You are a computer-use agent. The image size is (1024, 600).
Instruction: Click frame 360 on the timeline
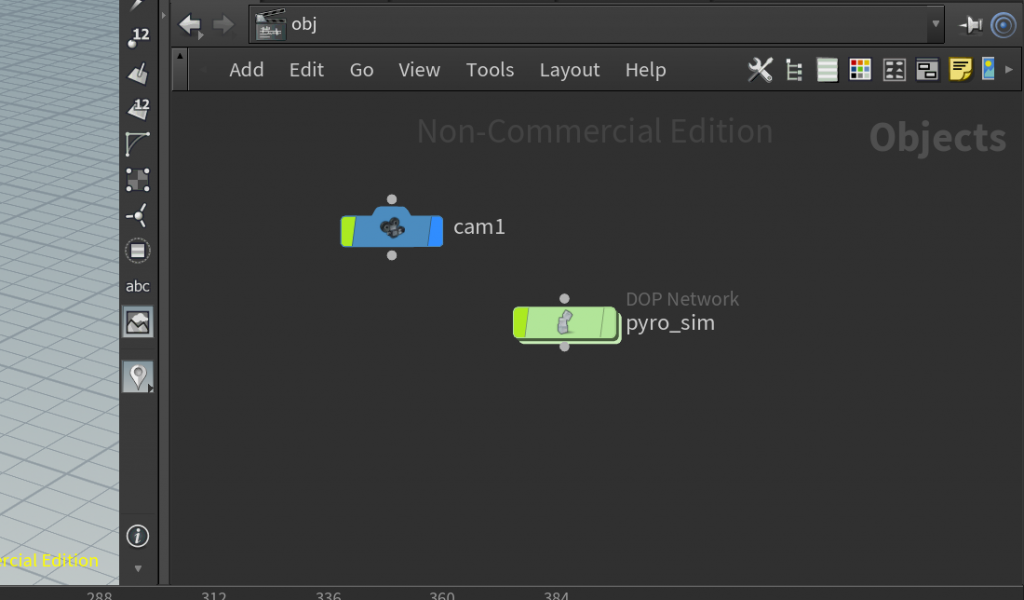coord(442,595)
